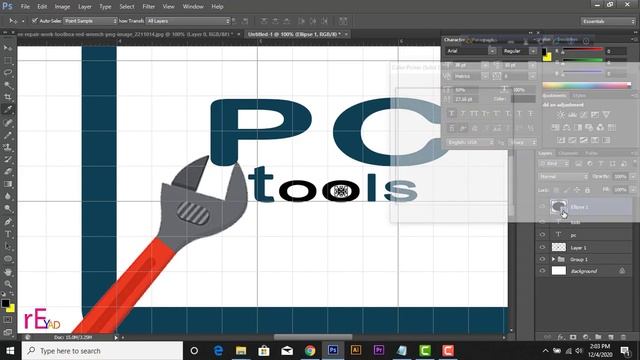This screenshot has height=360, width=640.
Task: Select the Pen tool
Action: [x=8, y=222]
